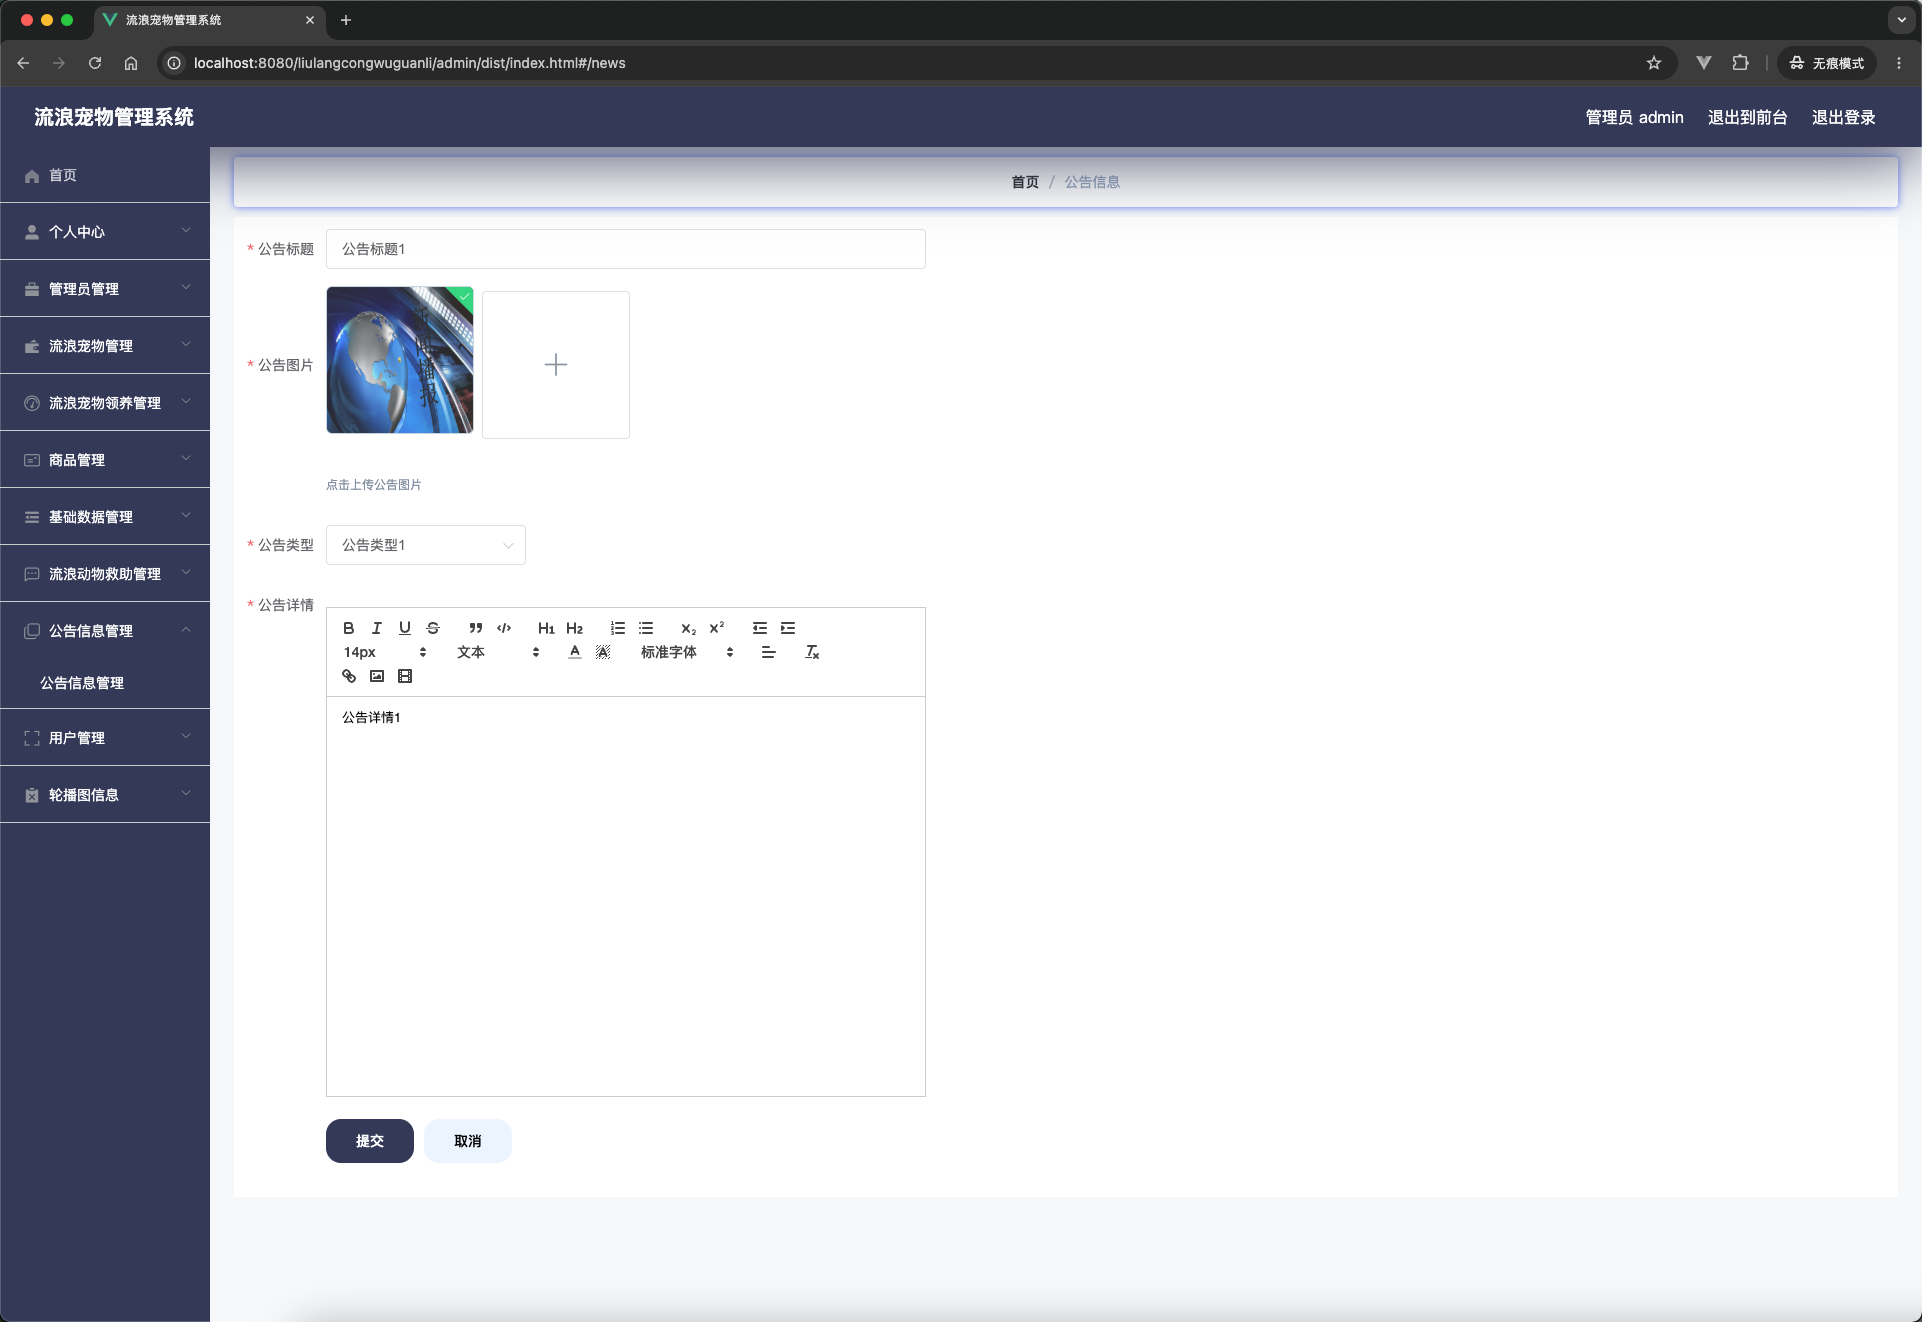Expand the 管理员管理 sidebar menu
The height and width of the screenshot is (1322, 1922).
tap(105, 288)
